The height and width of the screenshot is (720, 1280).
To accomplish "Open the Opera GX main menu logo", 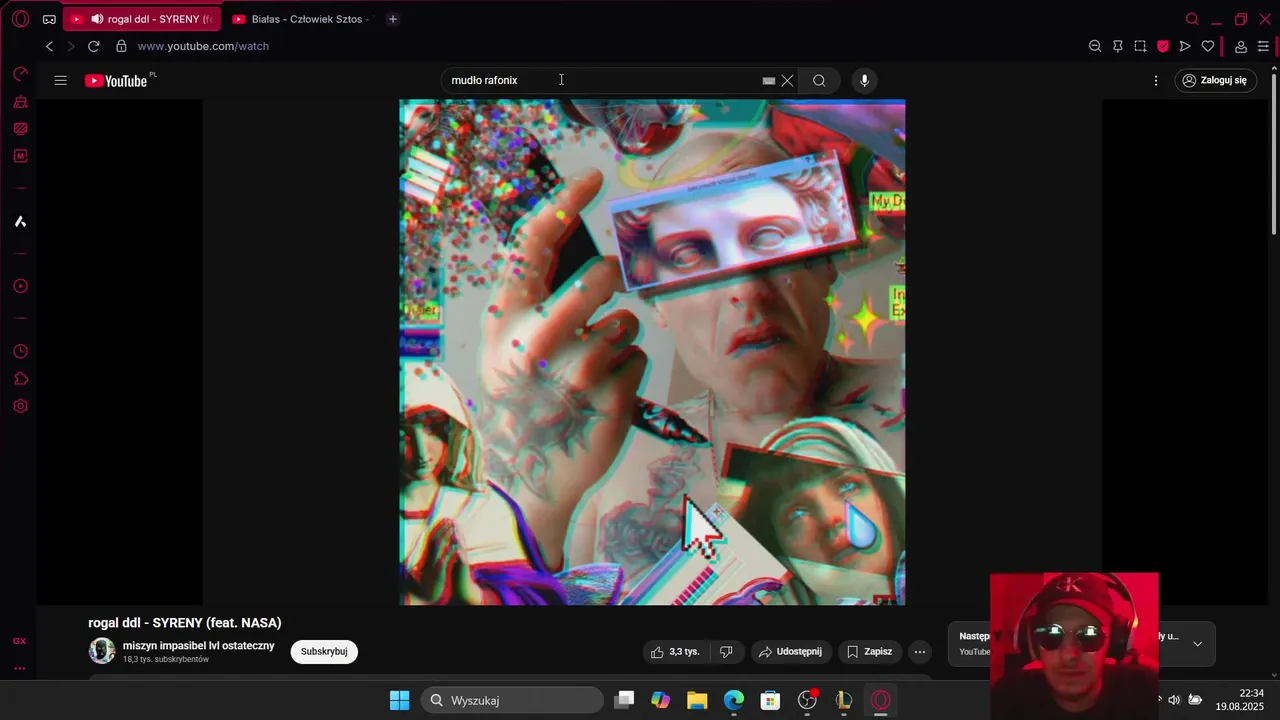I will 20,19.
